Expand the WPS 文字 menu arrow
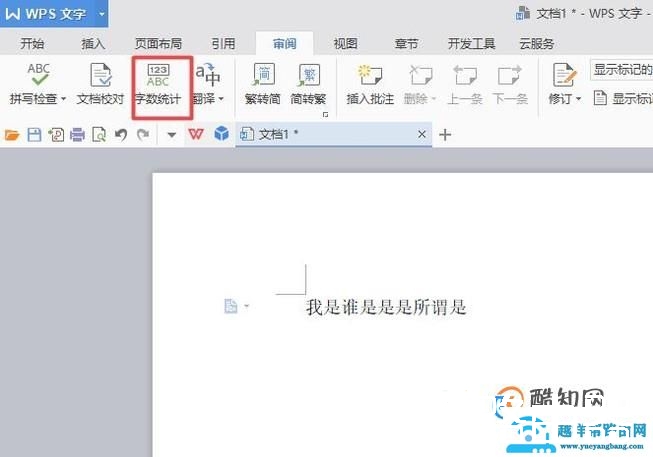 click(x=102, y=14)
